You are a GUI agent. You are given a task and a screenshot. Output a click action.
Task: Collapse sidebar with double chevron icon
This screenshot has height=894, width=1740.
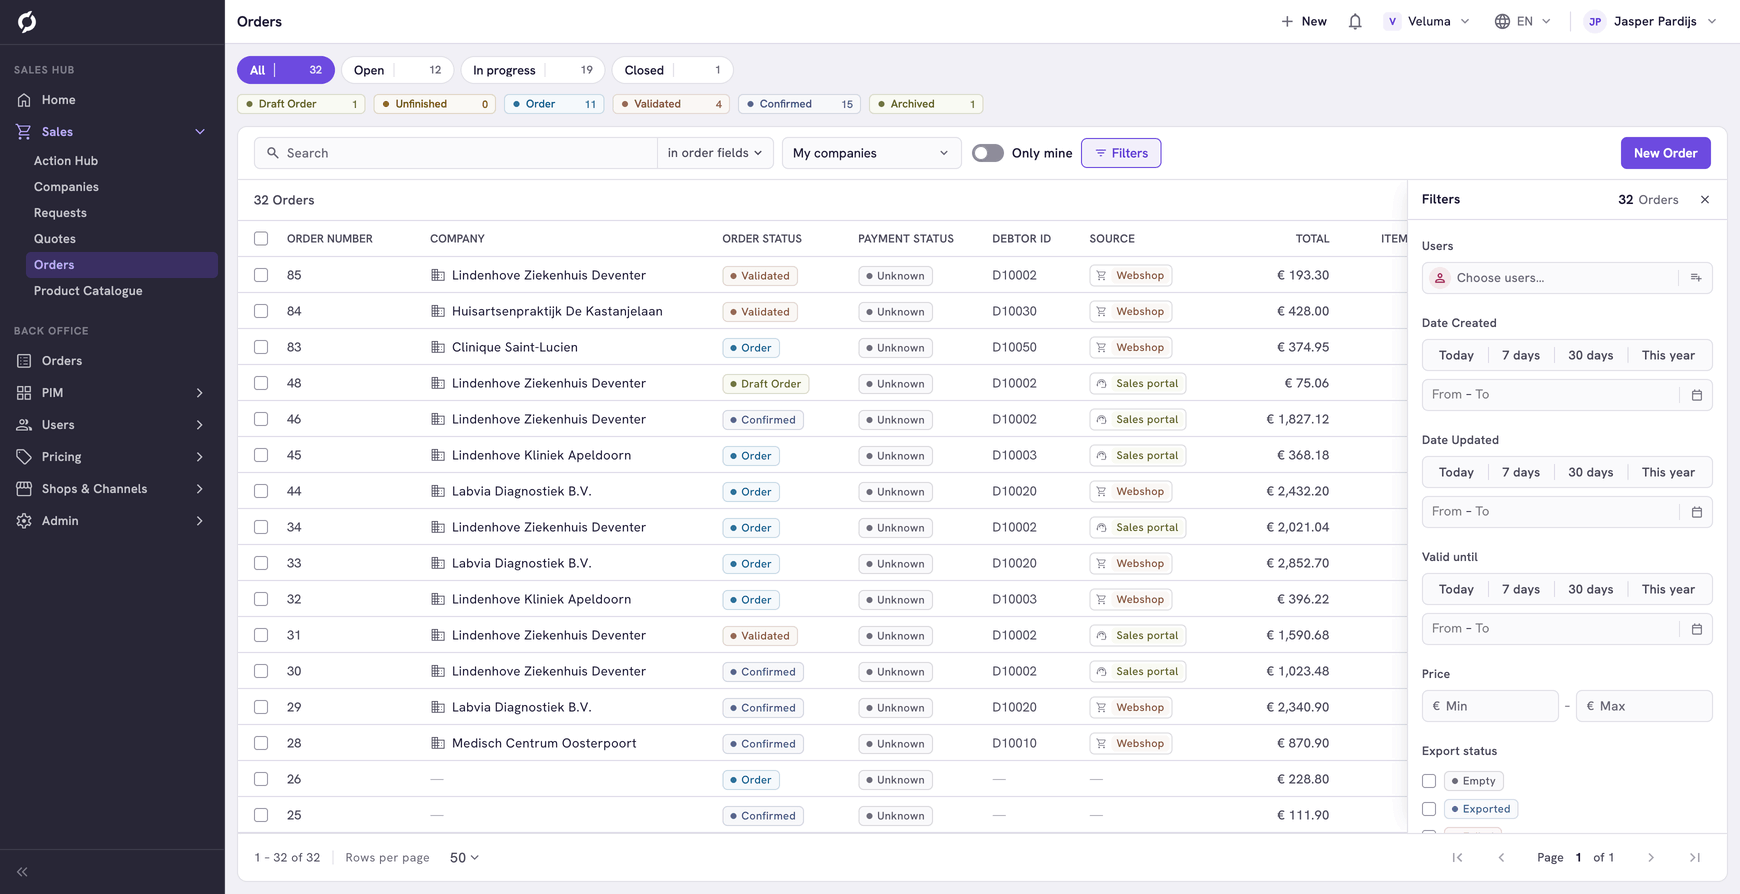click(x=22, y=872)
